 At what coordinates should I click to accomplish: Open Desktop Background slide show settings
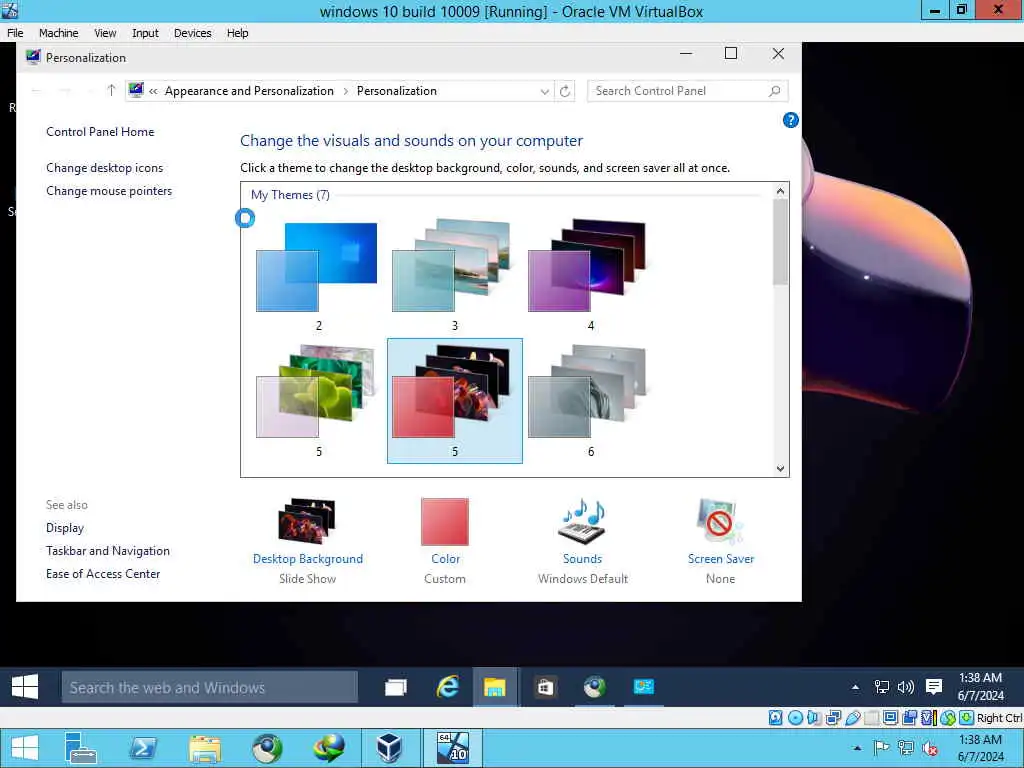(x=307, y=521)
